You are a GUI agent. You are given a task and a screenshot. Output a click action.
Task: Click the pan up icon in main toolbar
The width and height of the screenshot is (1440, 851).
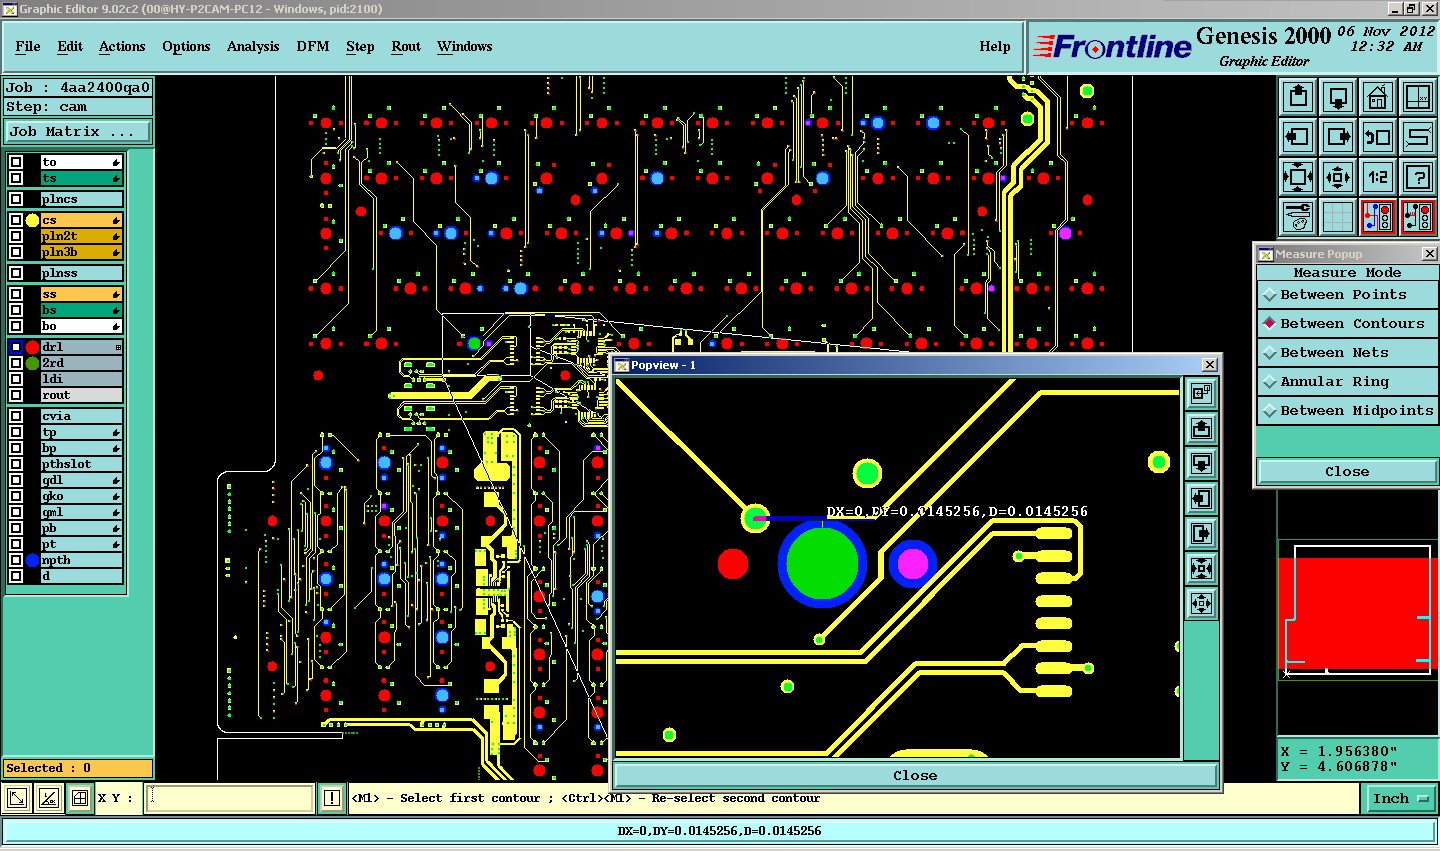(1298, 97)
